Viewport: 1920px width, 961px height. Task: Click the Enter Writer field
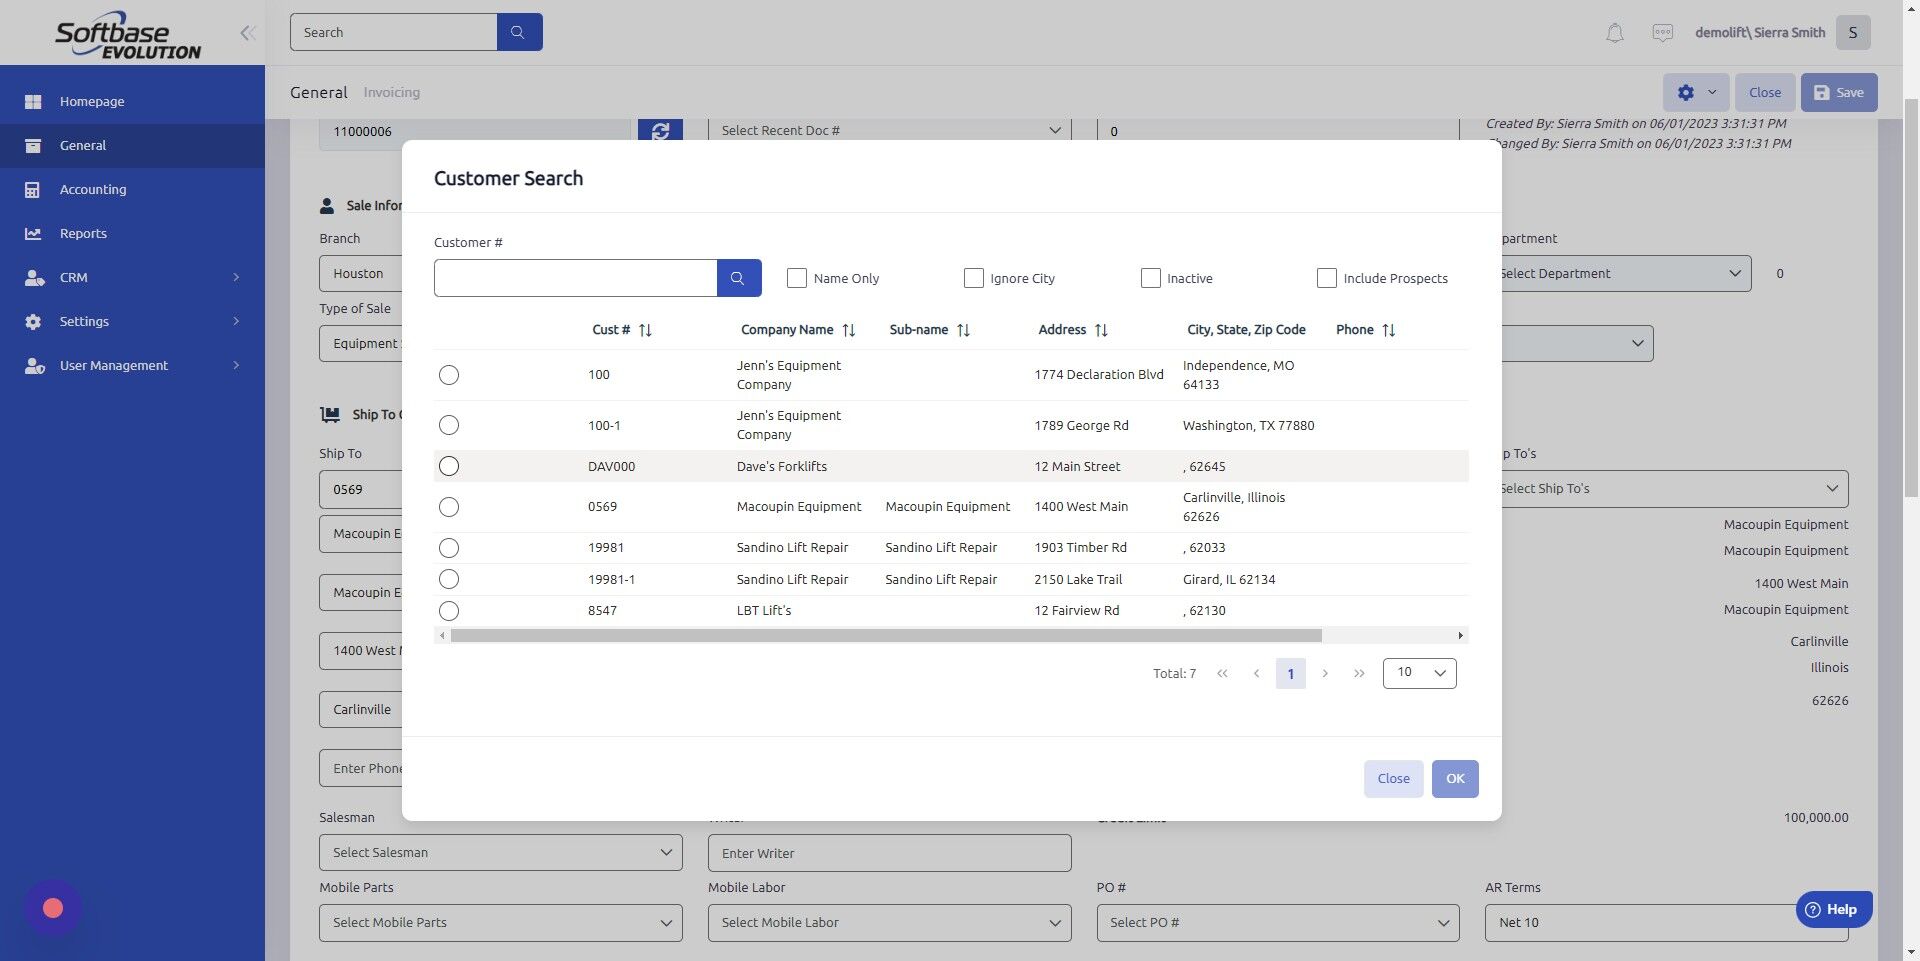click(x=889, y=853)
